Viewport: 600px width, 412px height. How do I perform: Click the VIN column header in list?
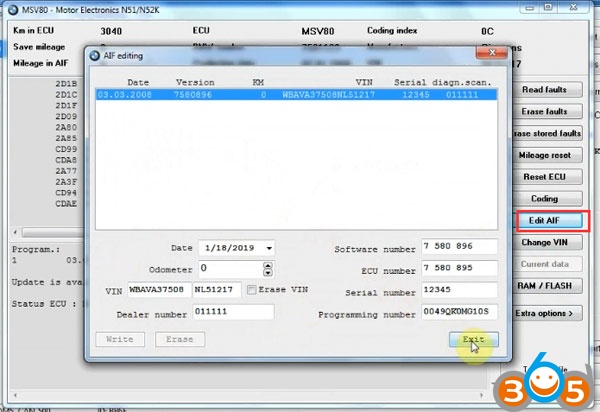[x=364, y=83]
